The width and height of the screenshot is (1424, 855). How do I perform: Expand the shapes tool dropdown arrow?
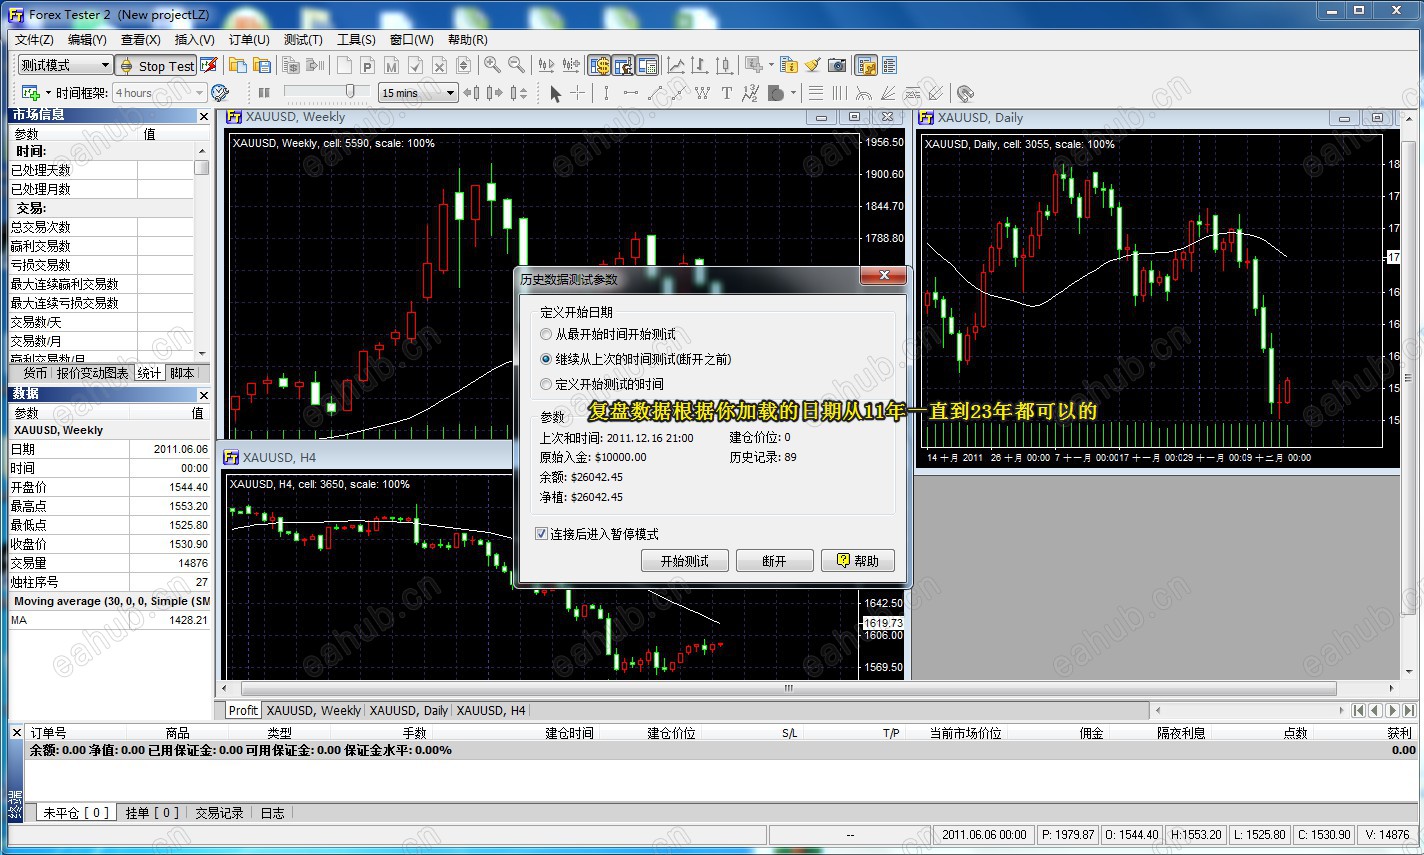[793, 93]
